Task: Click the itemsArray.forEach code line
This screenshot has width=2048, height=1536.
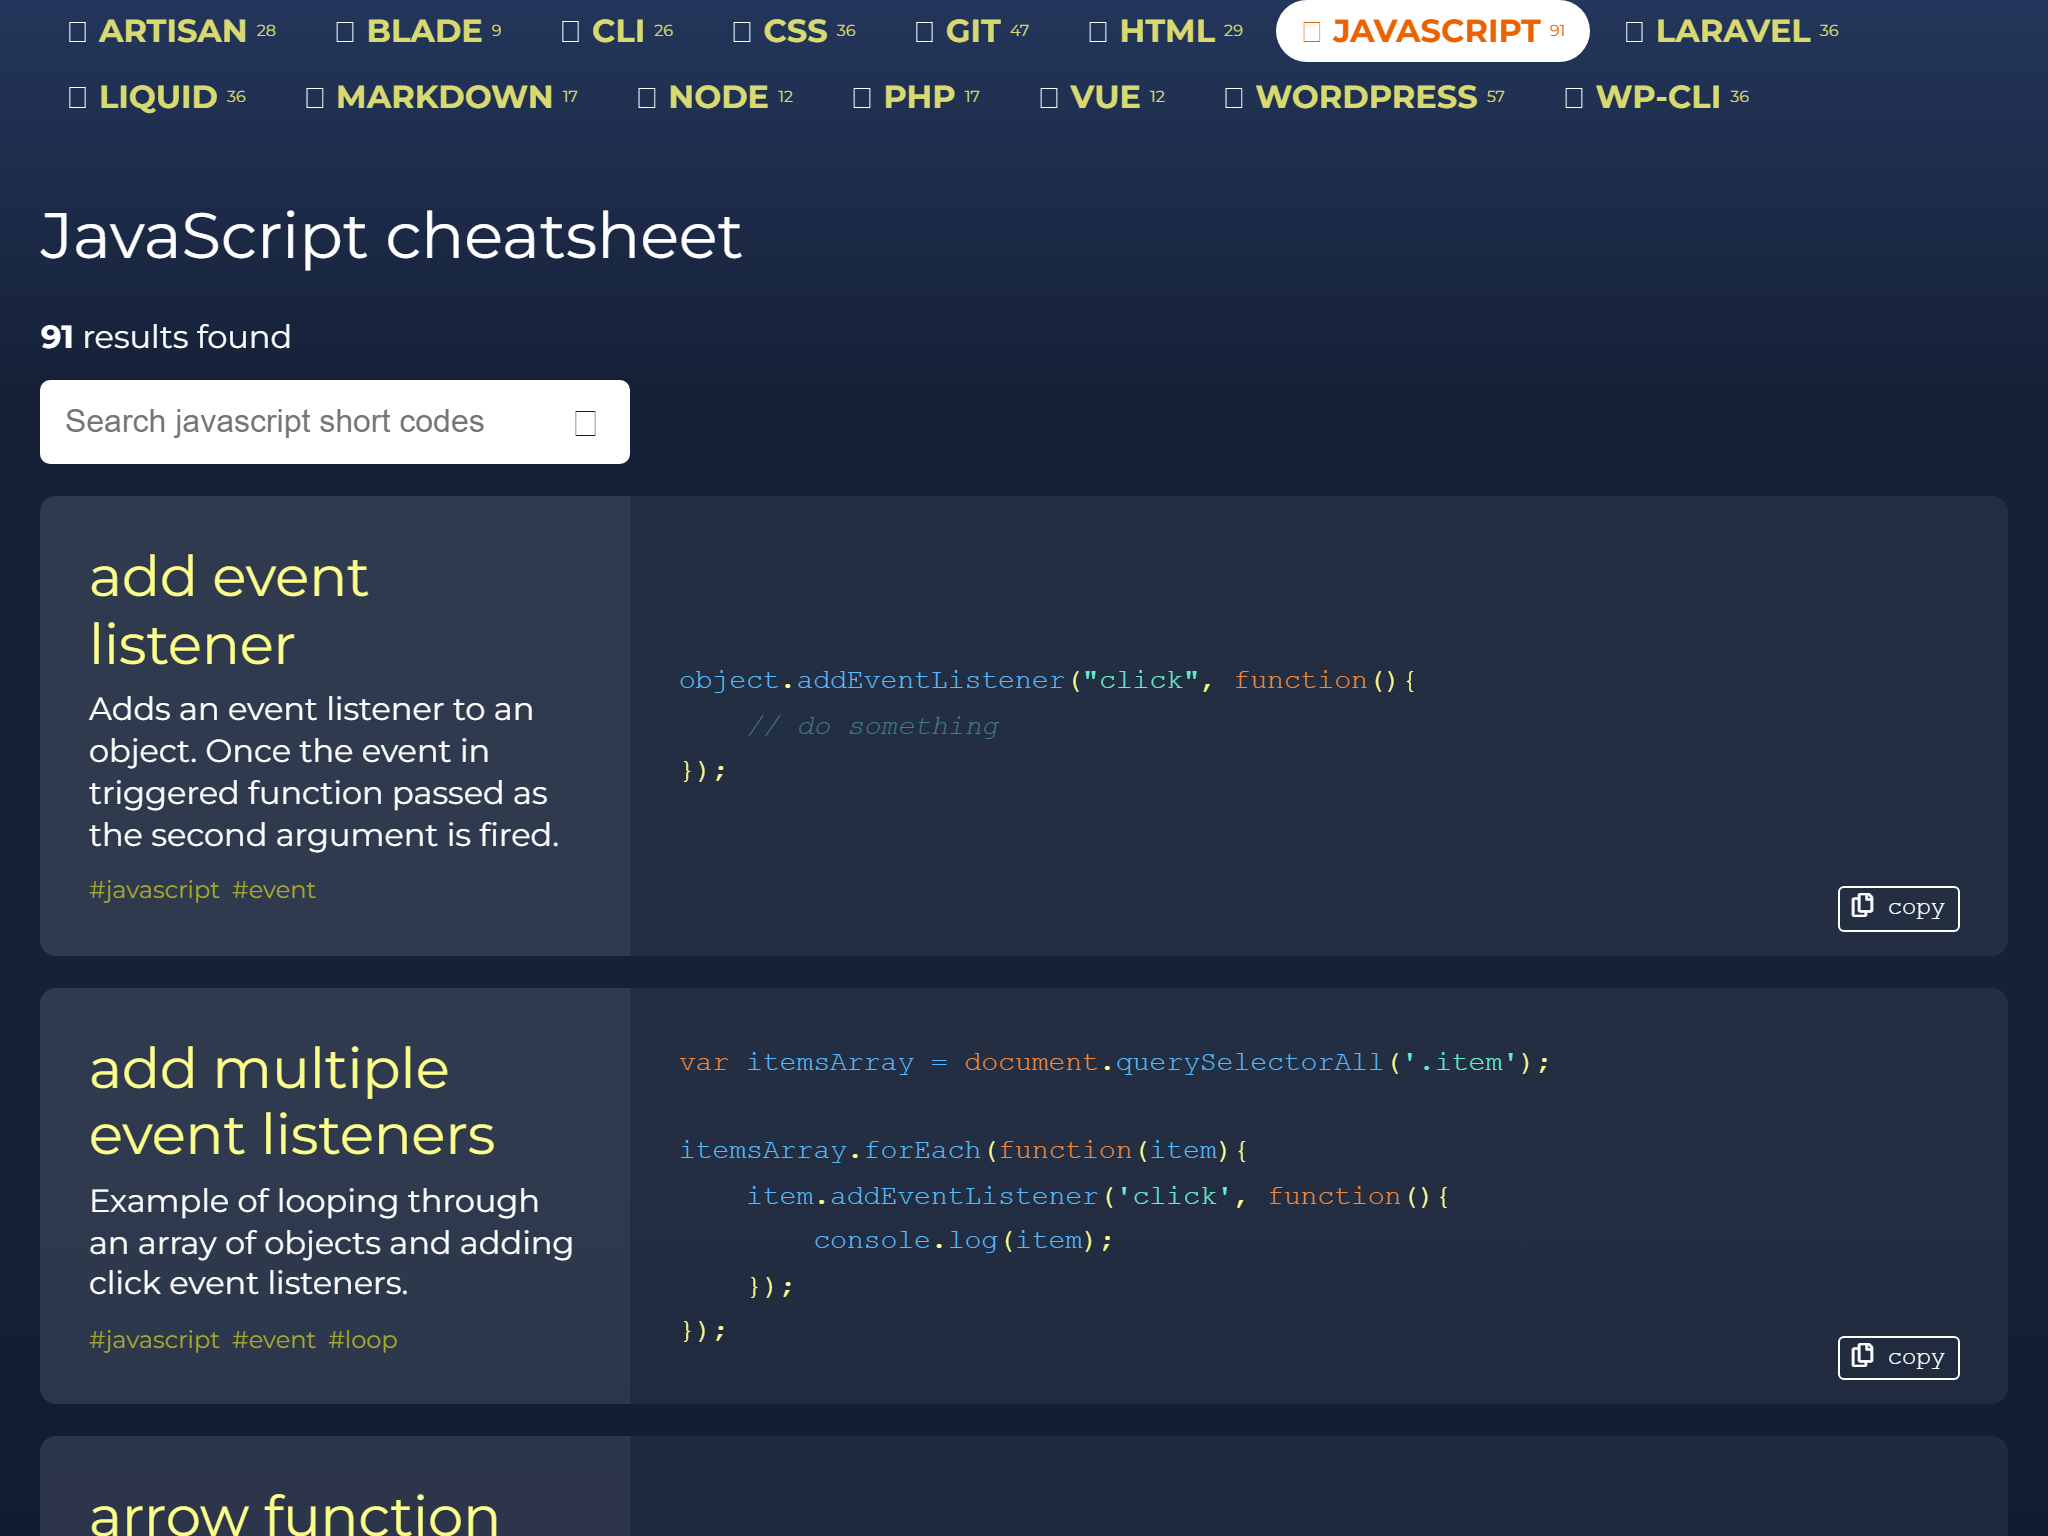Action: 963,1150
